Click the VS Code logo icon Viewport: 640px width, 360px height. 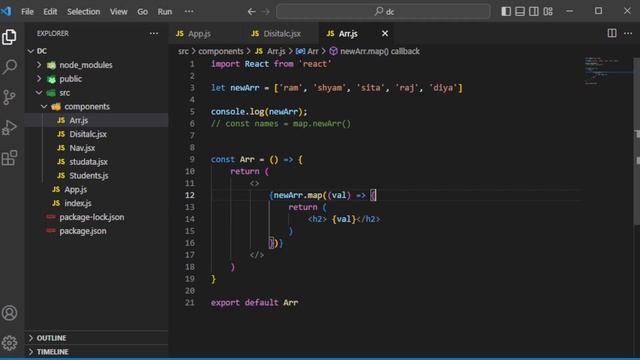[6, 11]
